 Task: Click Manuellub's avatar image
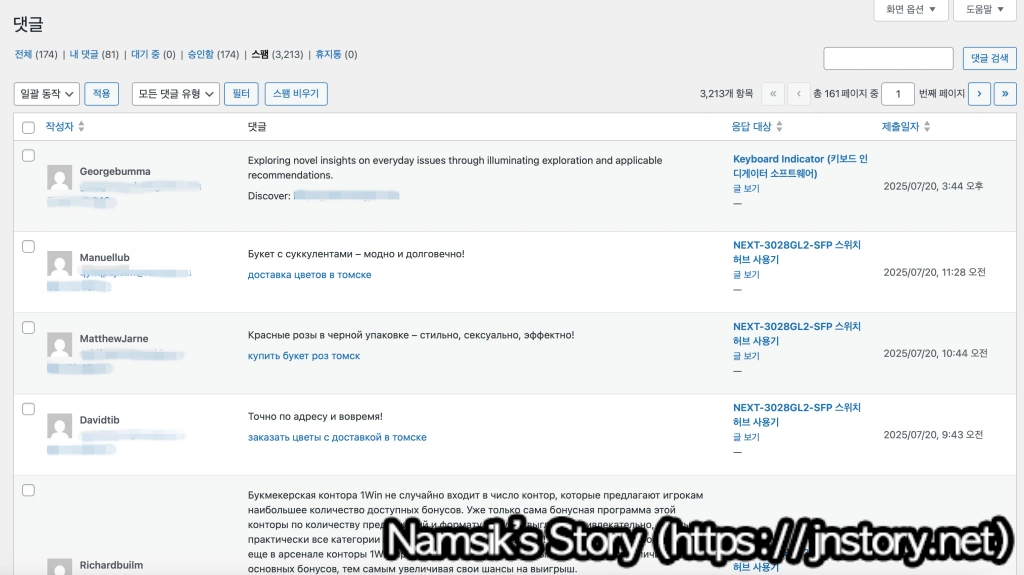pos(59,264)
